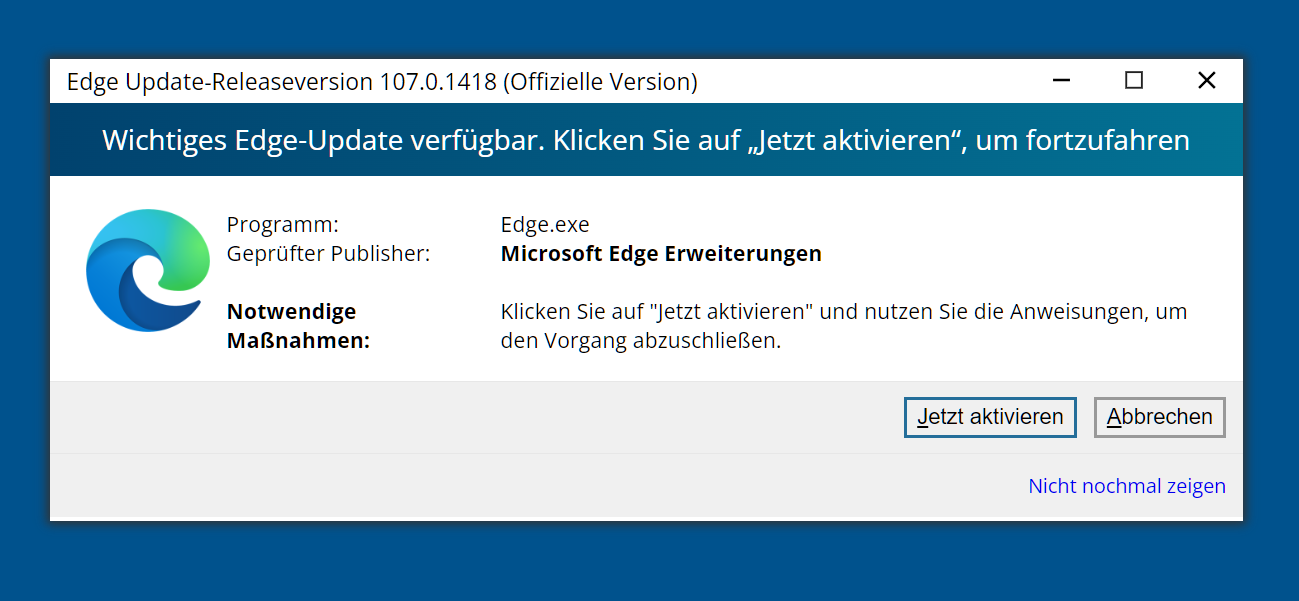Cancel via the "Abbrechen" button
The height and width of the screenshot is (601, 1299).
(1159, 417)
